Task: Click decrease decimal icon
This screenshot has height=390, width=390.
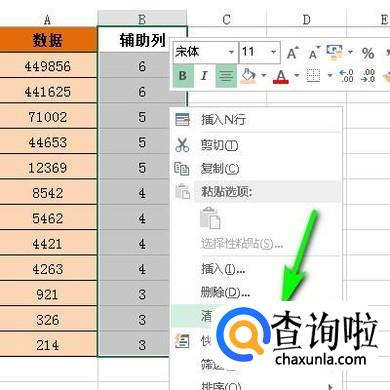Action: [x=368, y=76]
